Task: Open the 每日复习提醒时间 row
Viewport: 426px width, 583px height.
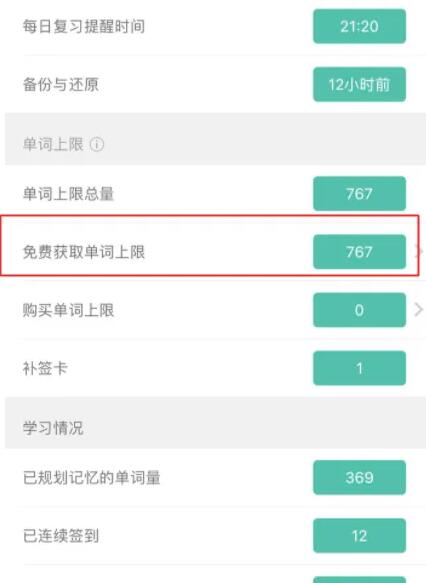Action: click(x=215, y=26)
